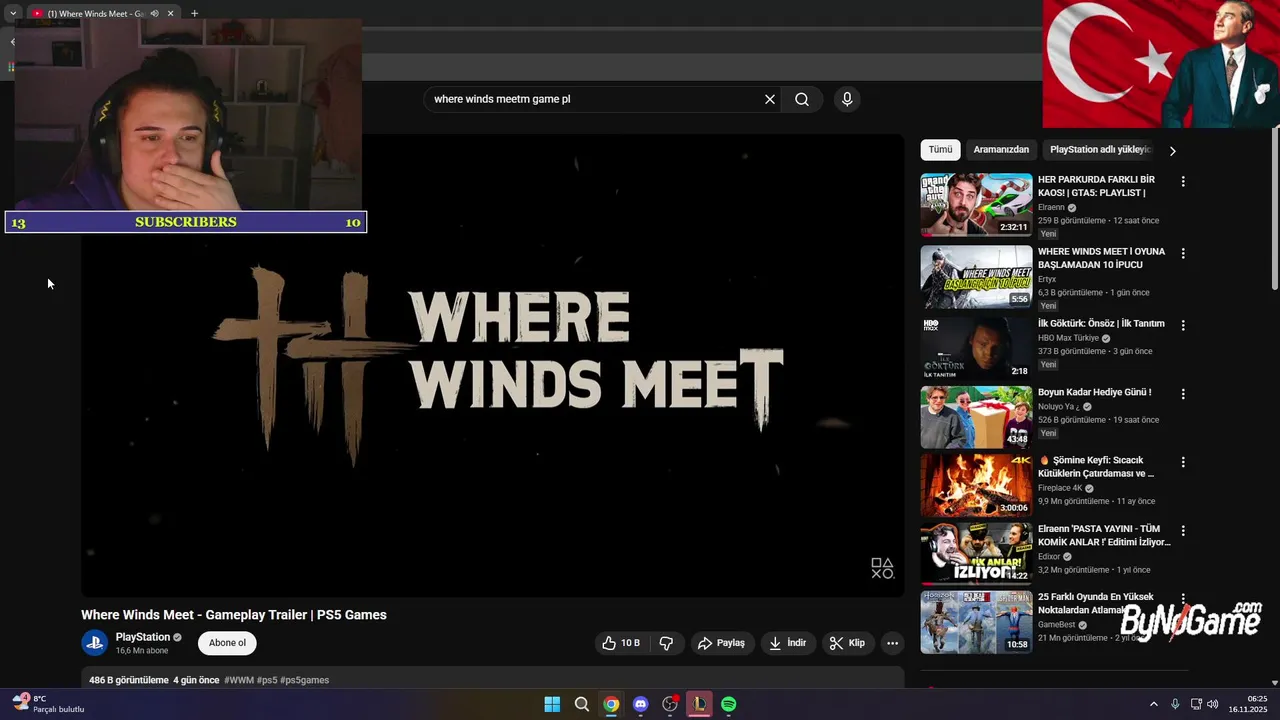This screenshot has width=1280, height=720.
Task: Open options for İlk Göktürk video
Action: [x=1183, y=326]
